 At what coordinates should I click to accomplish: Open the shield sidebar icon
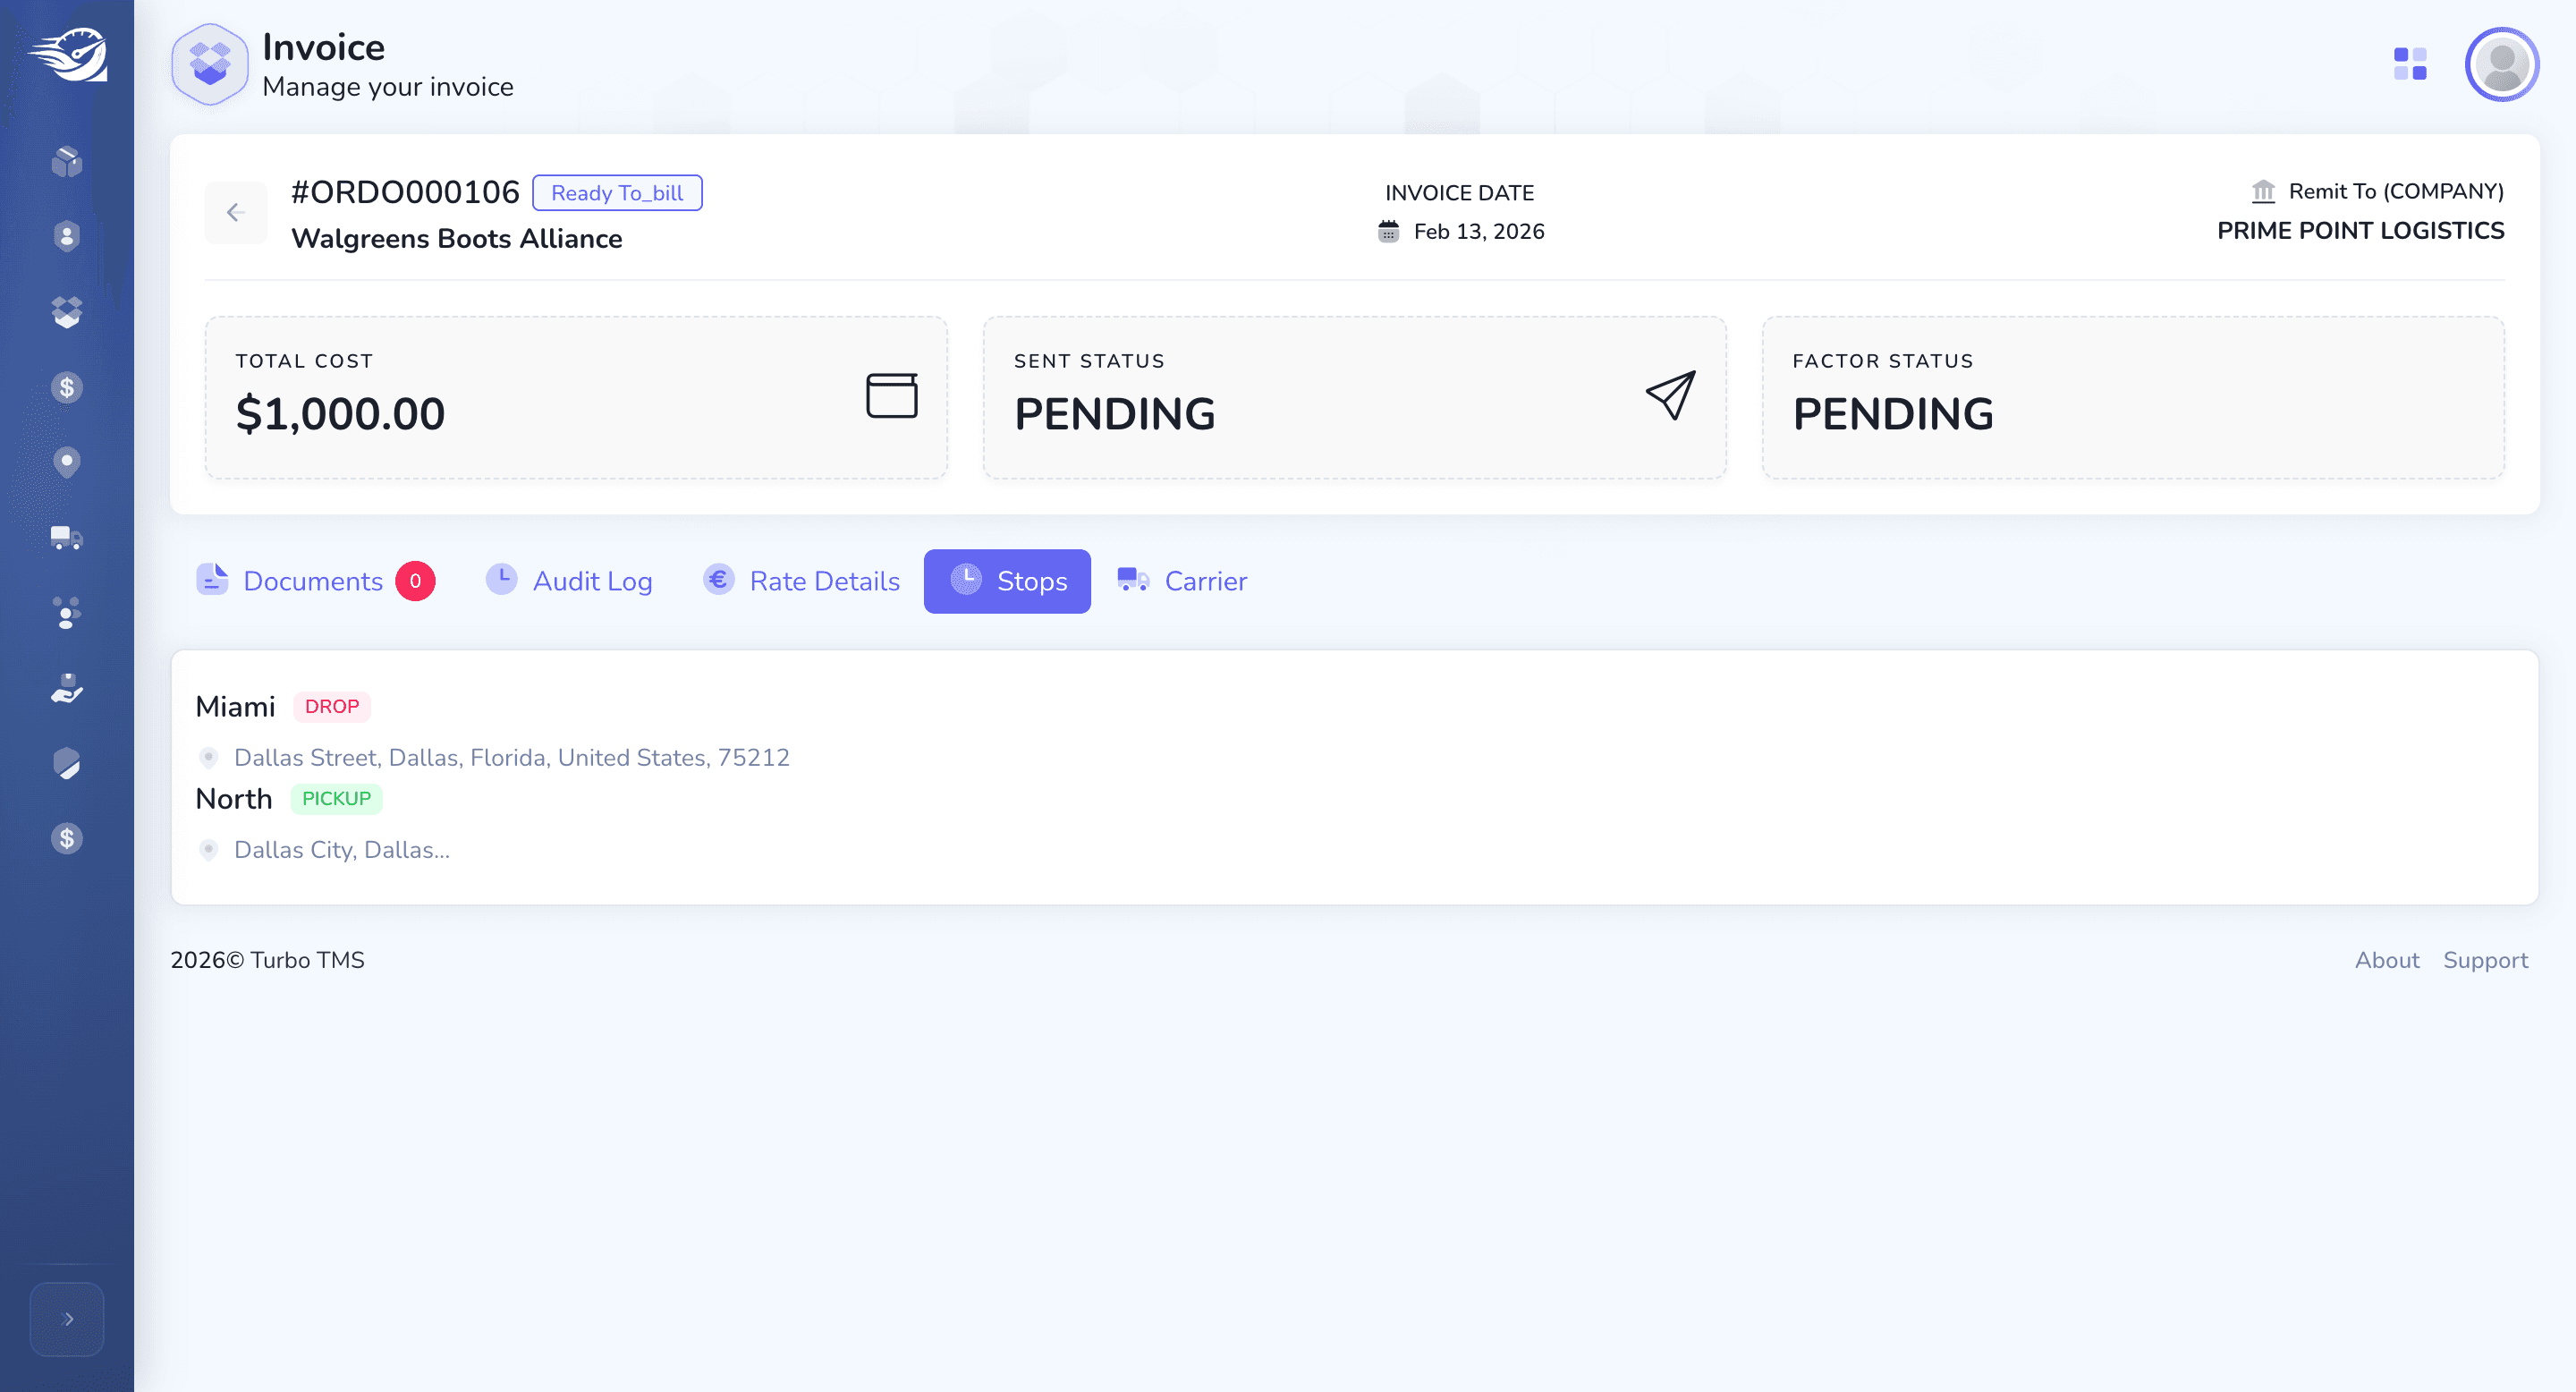point(67,763)
